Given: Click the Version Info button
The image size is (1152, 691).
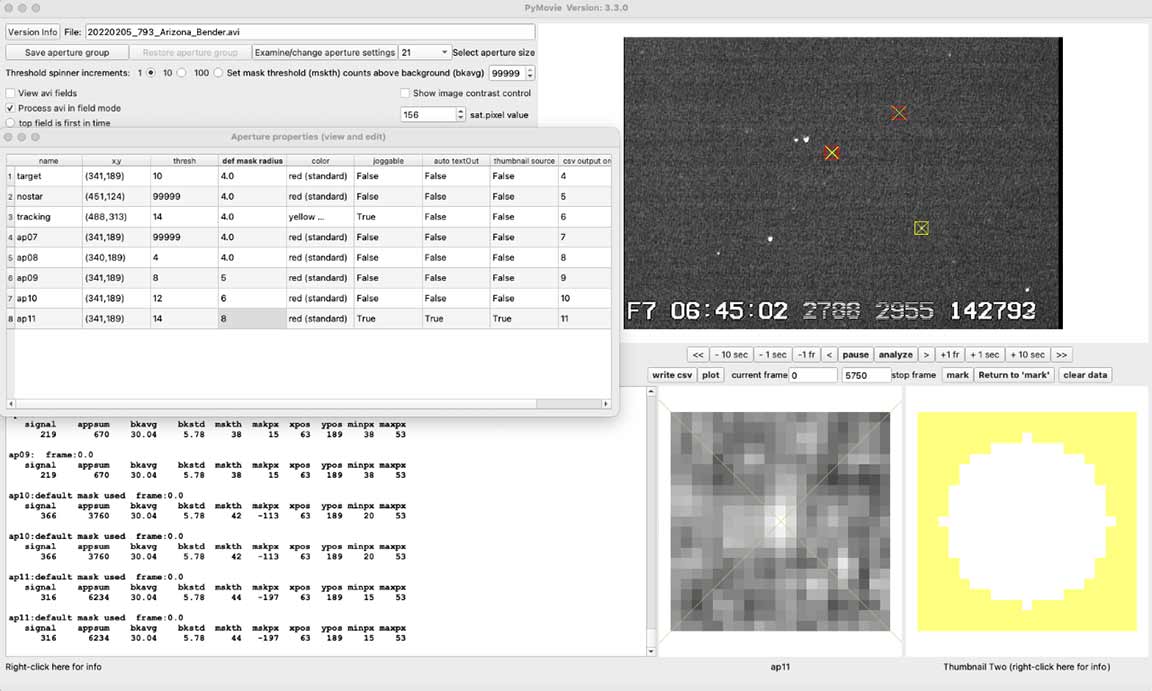Looking at the screenshot, I should (x=32, y=32).
